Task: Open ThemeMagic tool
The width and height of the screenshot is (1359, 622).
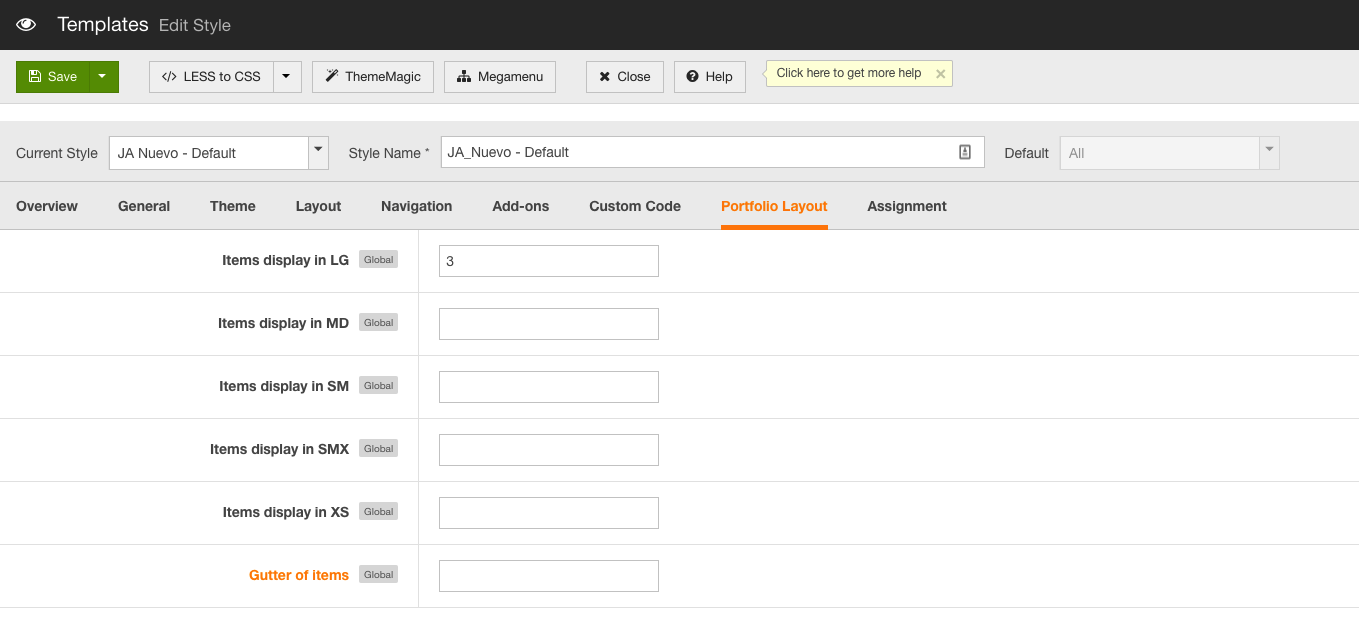Action: click(372, 77)
